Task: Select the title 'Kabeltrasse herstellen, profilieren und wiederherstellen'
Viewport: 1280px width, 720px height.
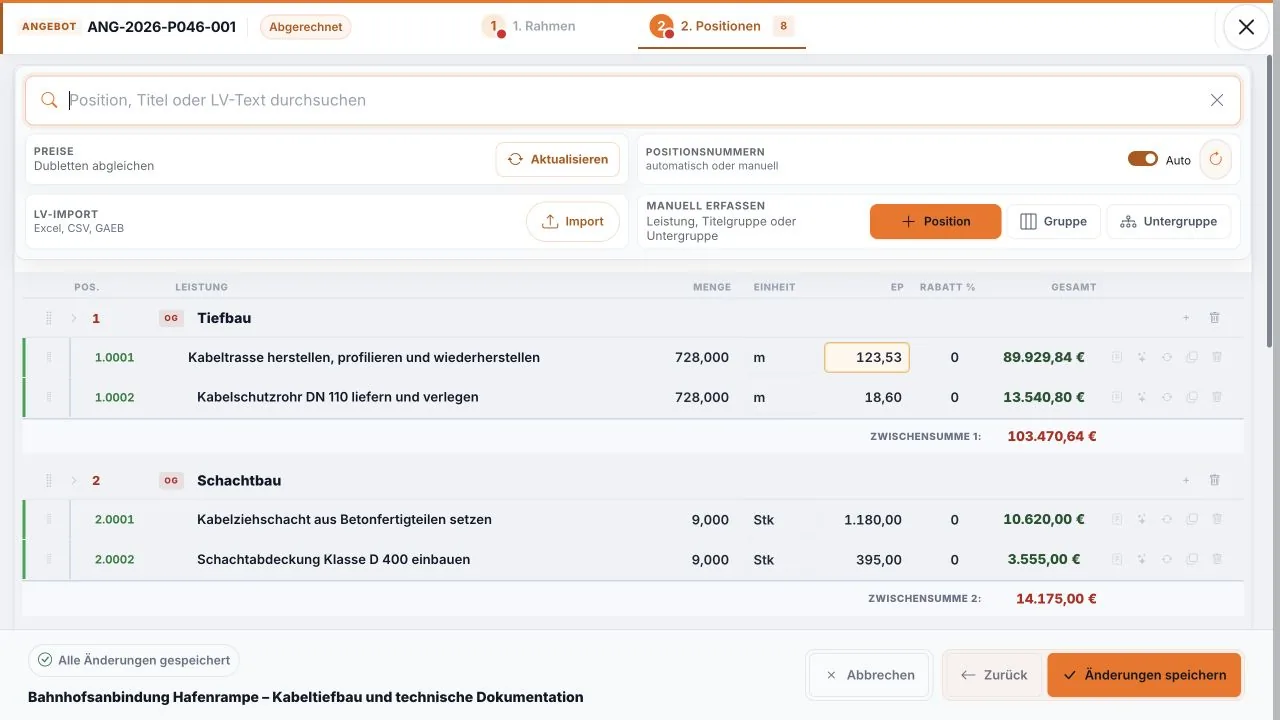Action: pyautogui.click(x=364, y=357)
